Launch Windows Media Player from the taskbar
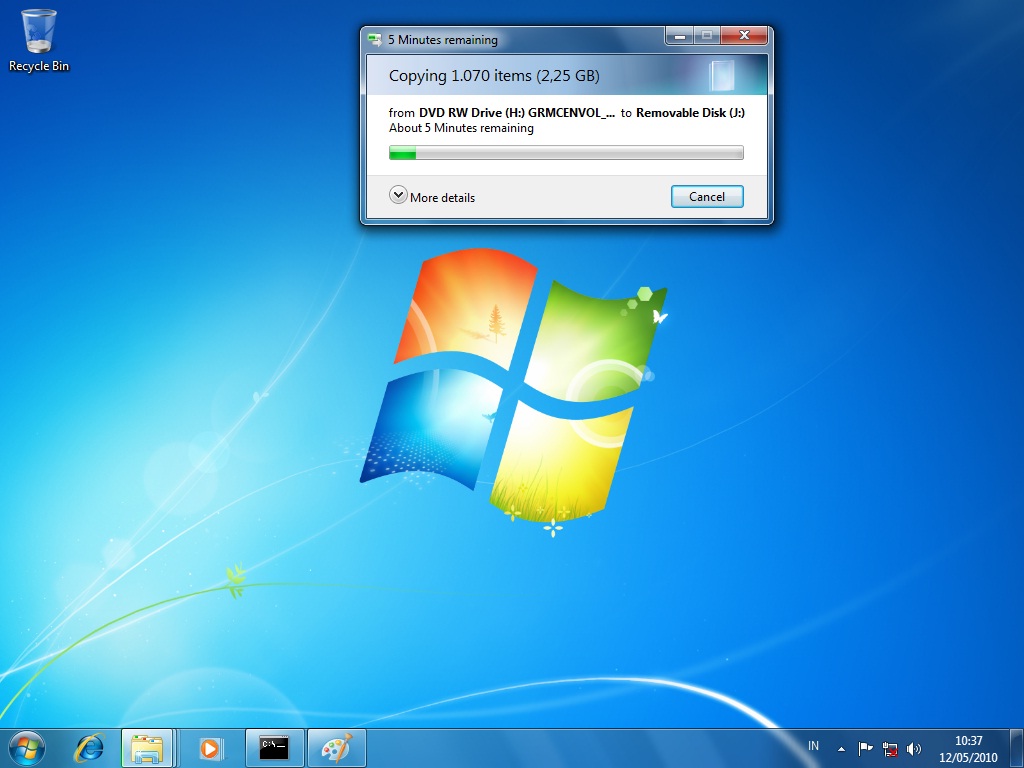The height and width of the screenshot is (768, 1024). point(210,748)
